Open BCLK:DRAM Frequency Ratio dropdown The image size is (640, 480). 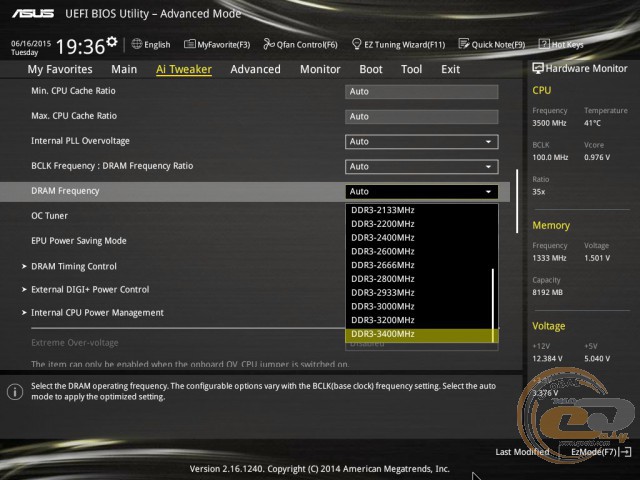pyautogui.click(x=422, y=167)
